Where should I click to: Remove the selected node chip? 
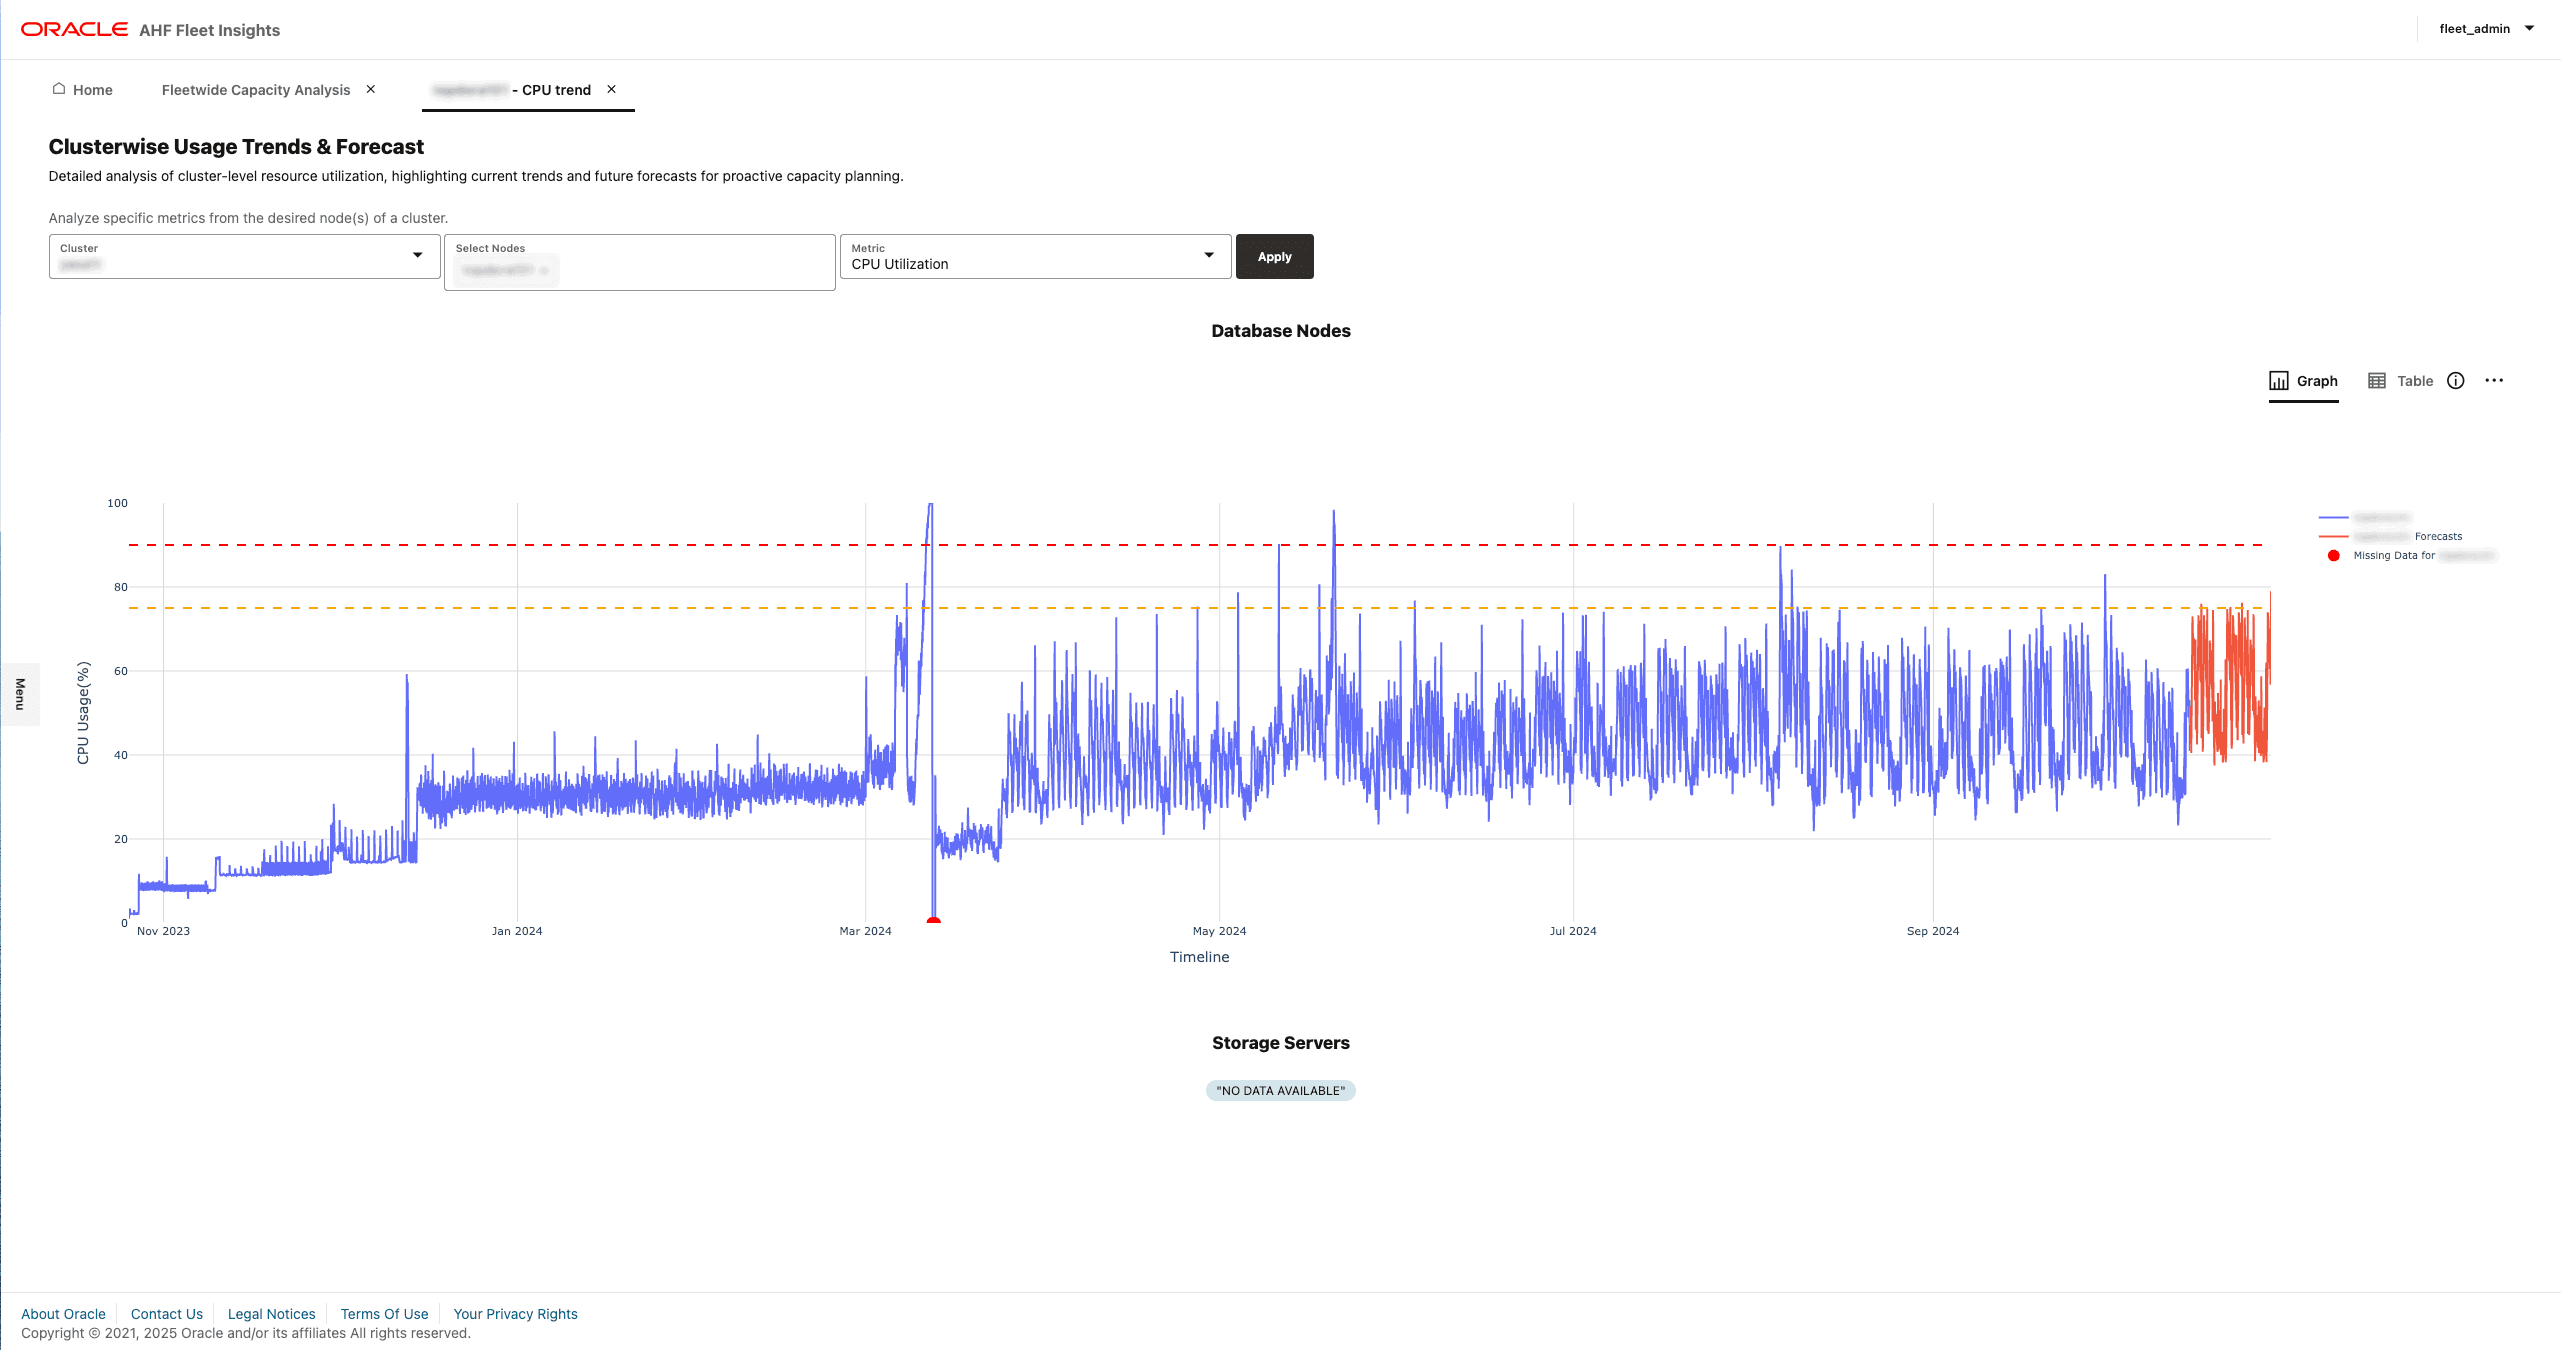point(544,270)
